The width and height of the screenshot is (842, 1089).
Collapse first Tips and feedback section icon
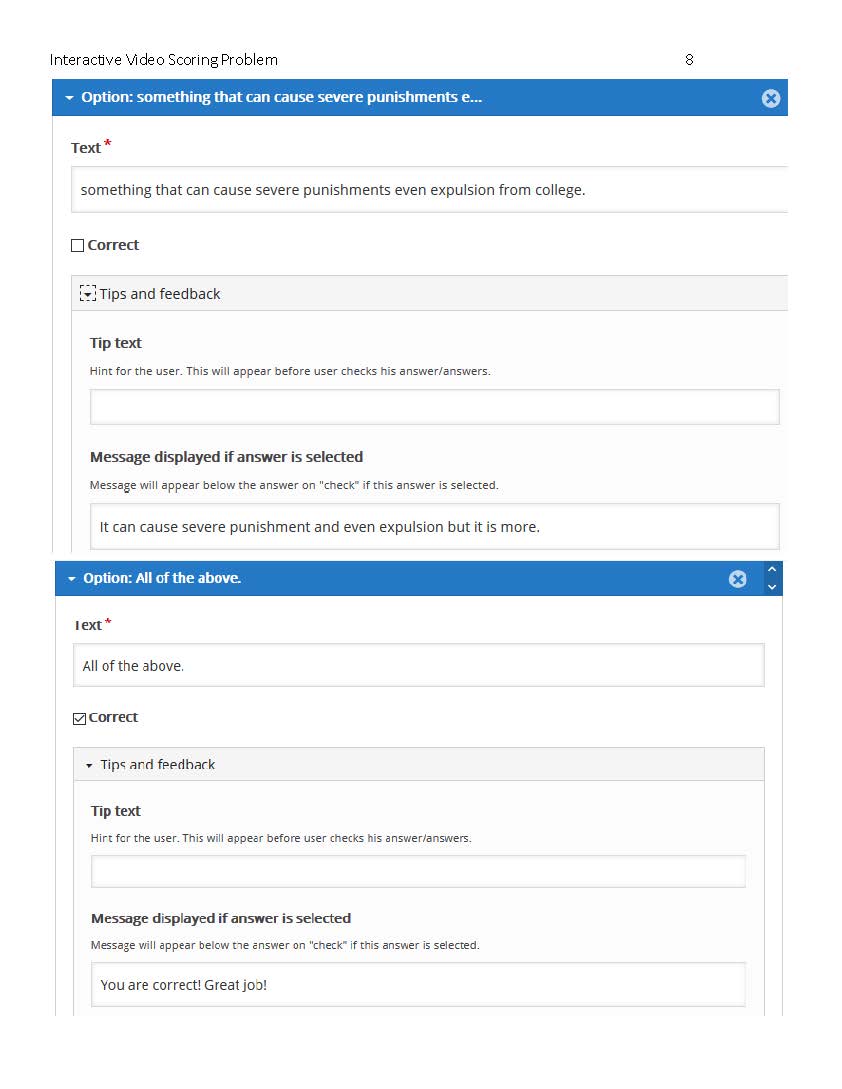tap(88, 294)
